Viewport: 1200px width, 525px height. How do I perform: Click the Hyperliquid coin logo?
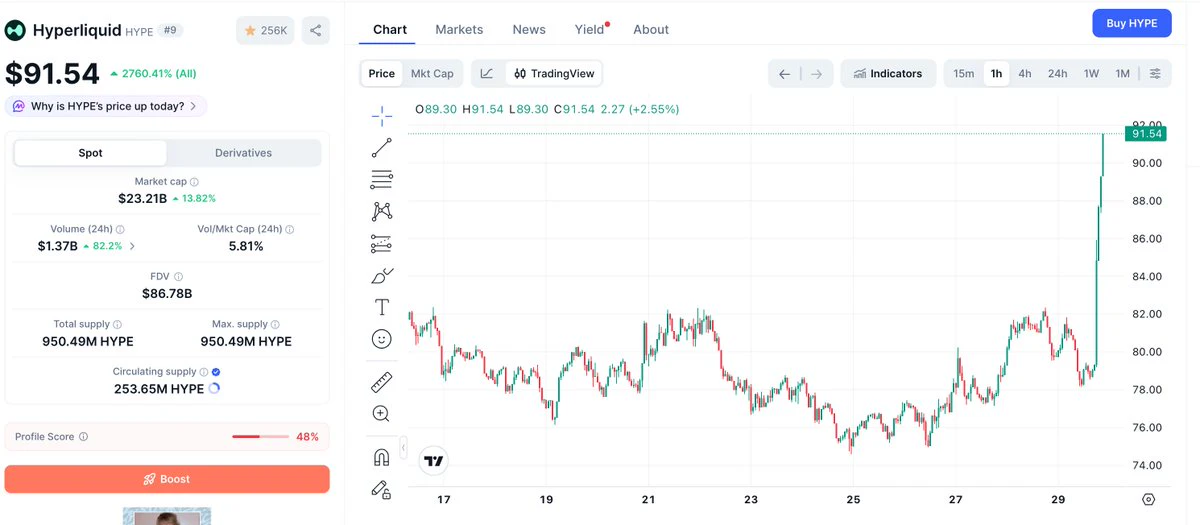[x=15, y=30]
